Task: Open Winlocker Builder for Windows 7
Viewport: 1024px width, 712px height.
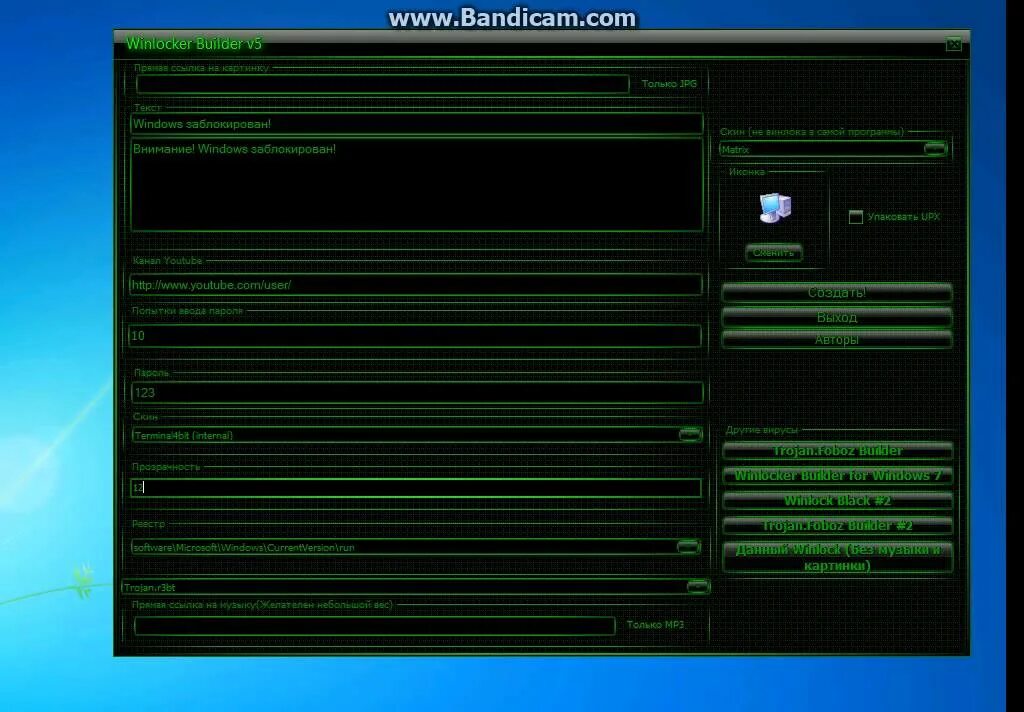Action: (x=837, y=476)
